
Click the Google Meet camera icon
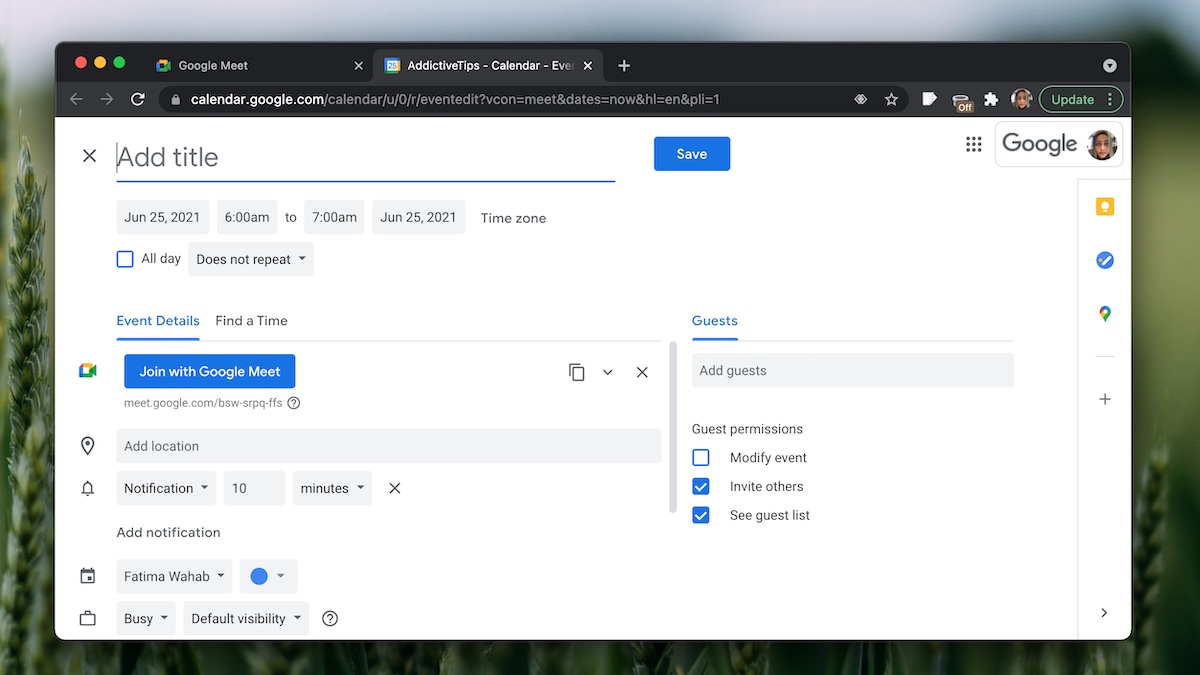88,371
